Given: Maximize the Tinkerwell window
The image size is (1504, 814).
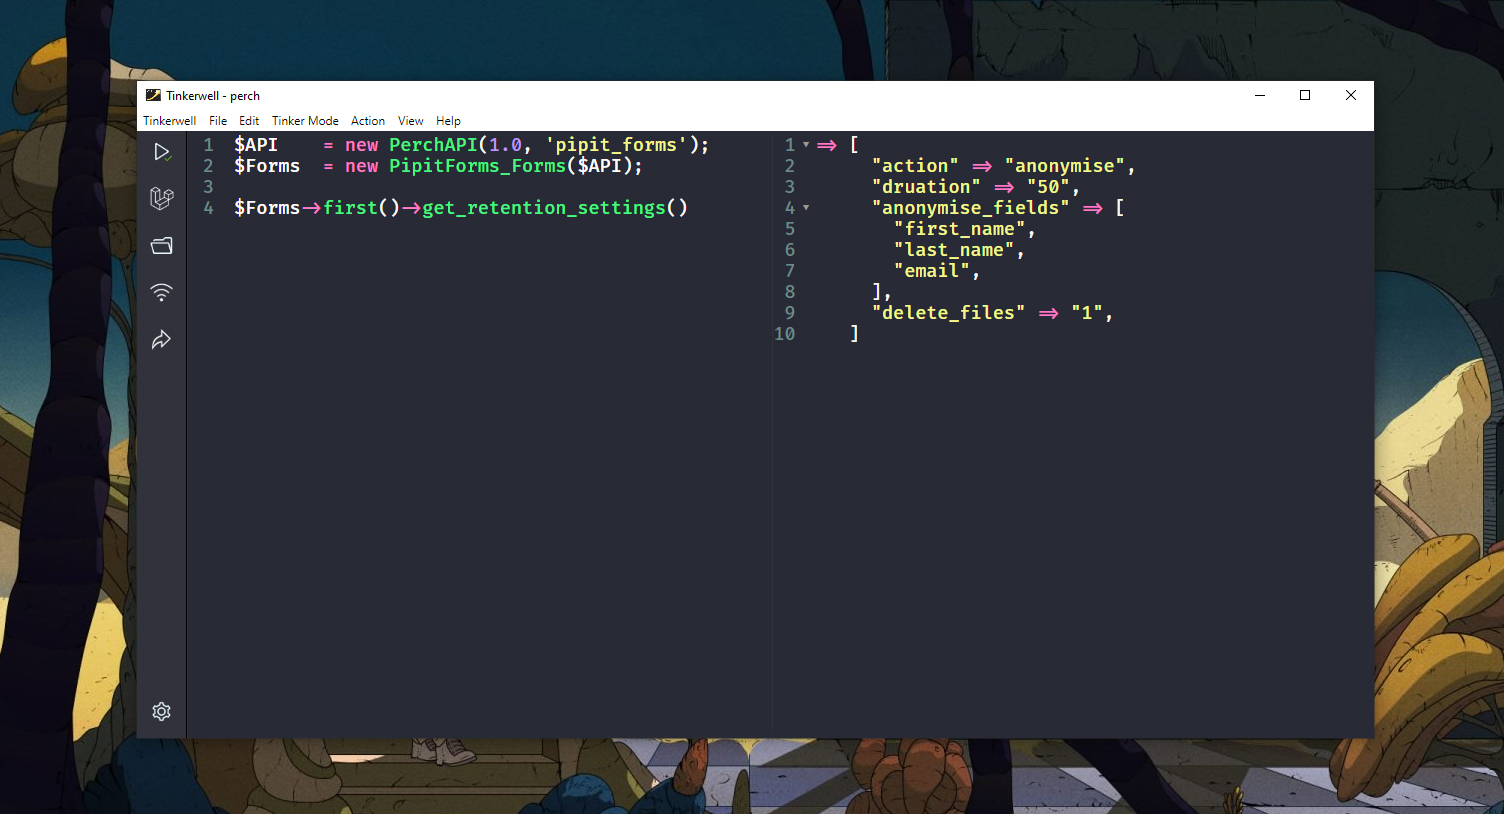Looking at the screenshot, I should [x=1305, y=95].
